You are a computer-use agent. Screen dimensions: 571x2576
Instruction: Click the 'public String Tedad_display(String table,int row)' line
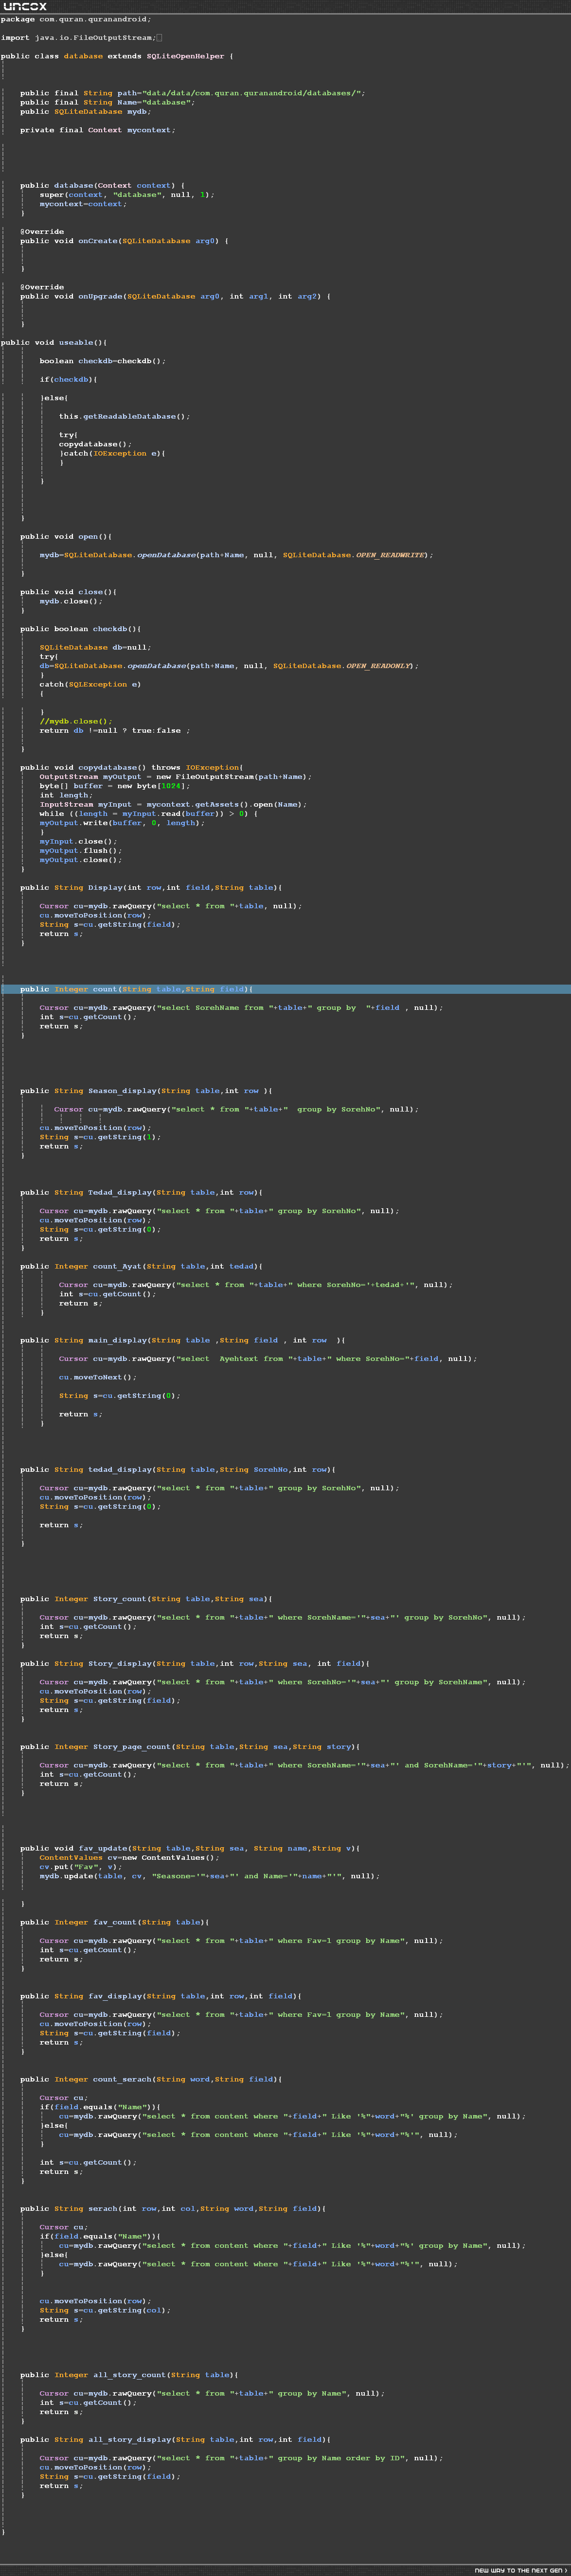(141, 1193)
